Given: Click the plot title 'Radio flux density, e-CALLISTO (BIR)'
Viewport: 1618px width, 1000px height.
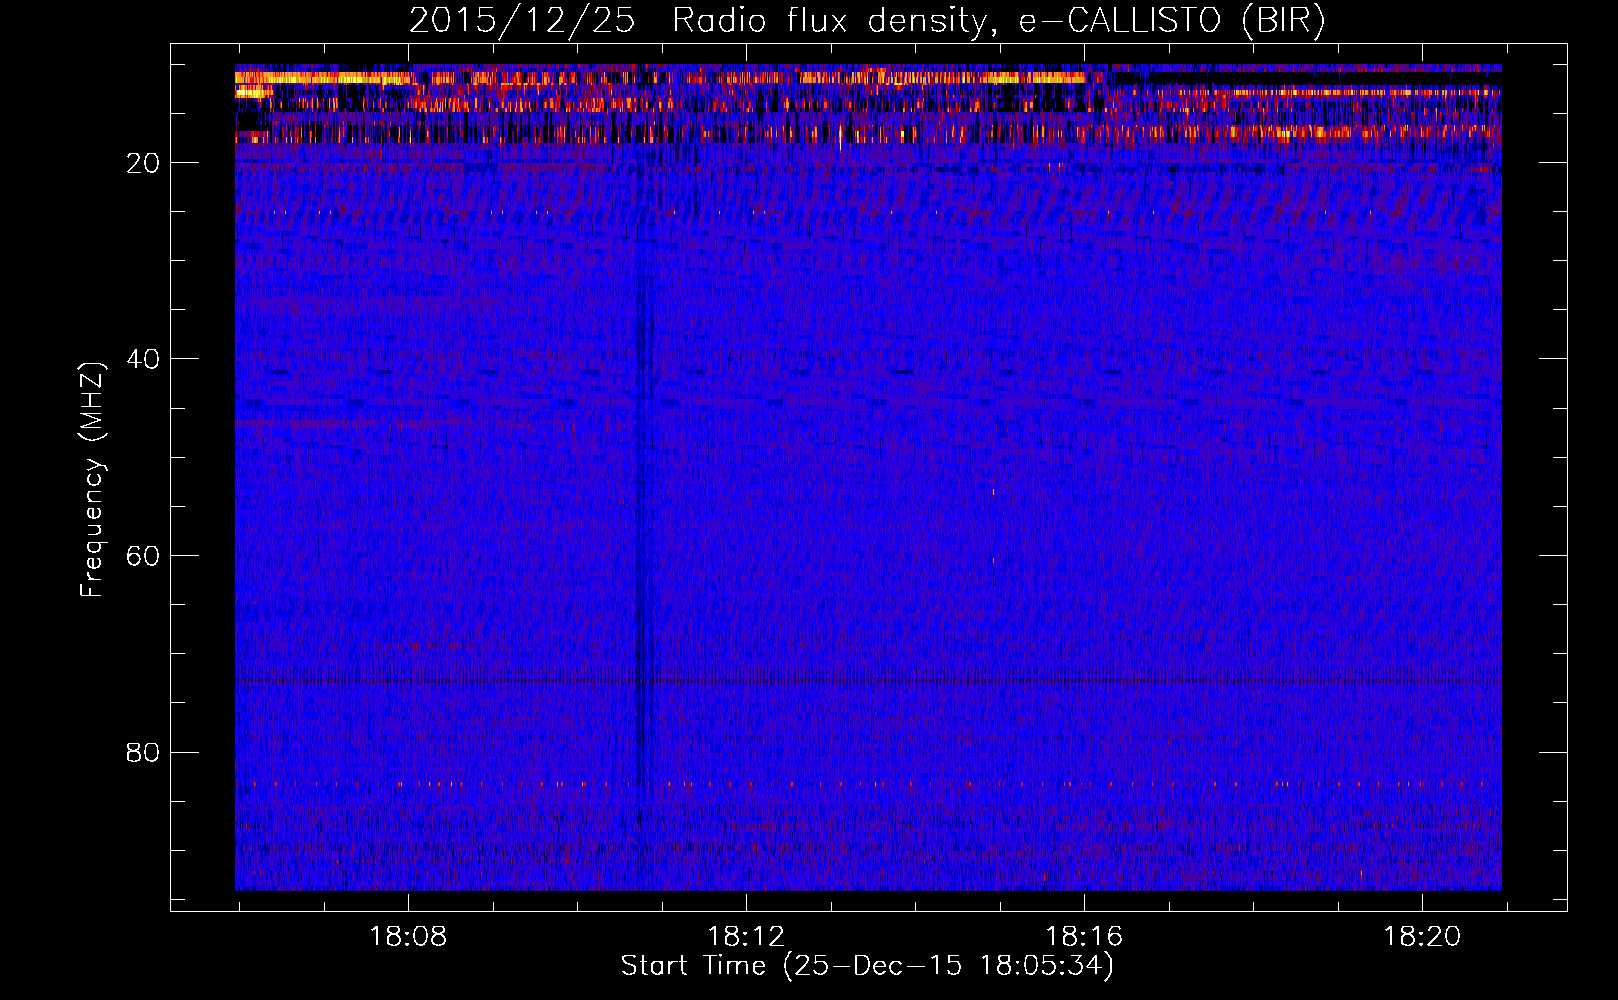Looking at the screenshot, I should pyautogui.click(x=998, y=21).
